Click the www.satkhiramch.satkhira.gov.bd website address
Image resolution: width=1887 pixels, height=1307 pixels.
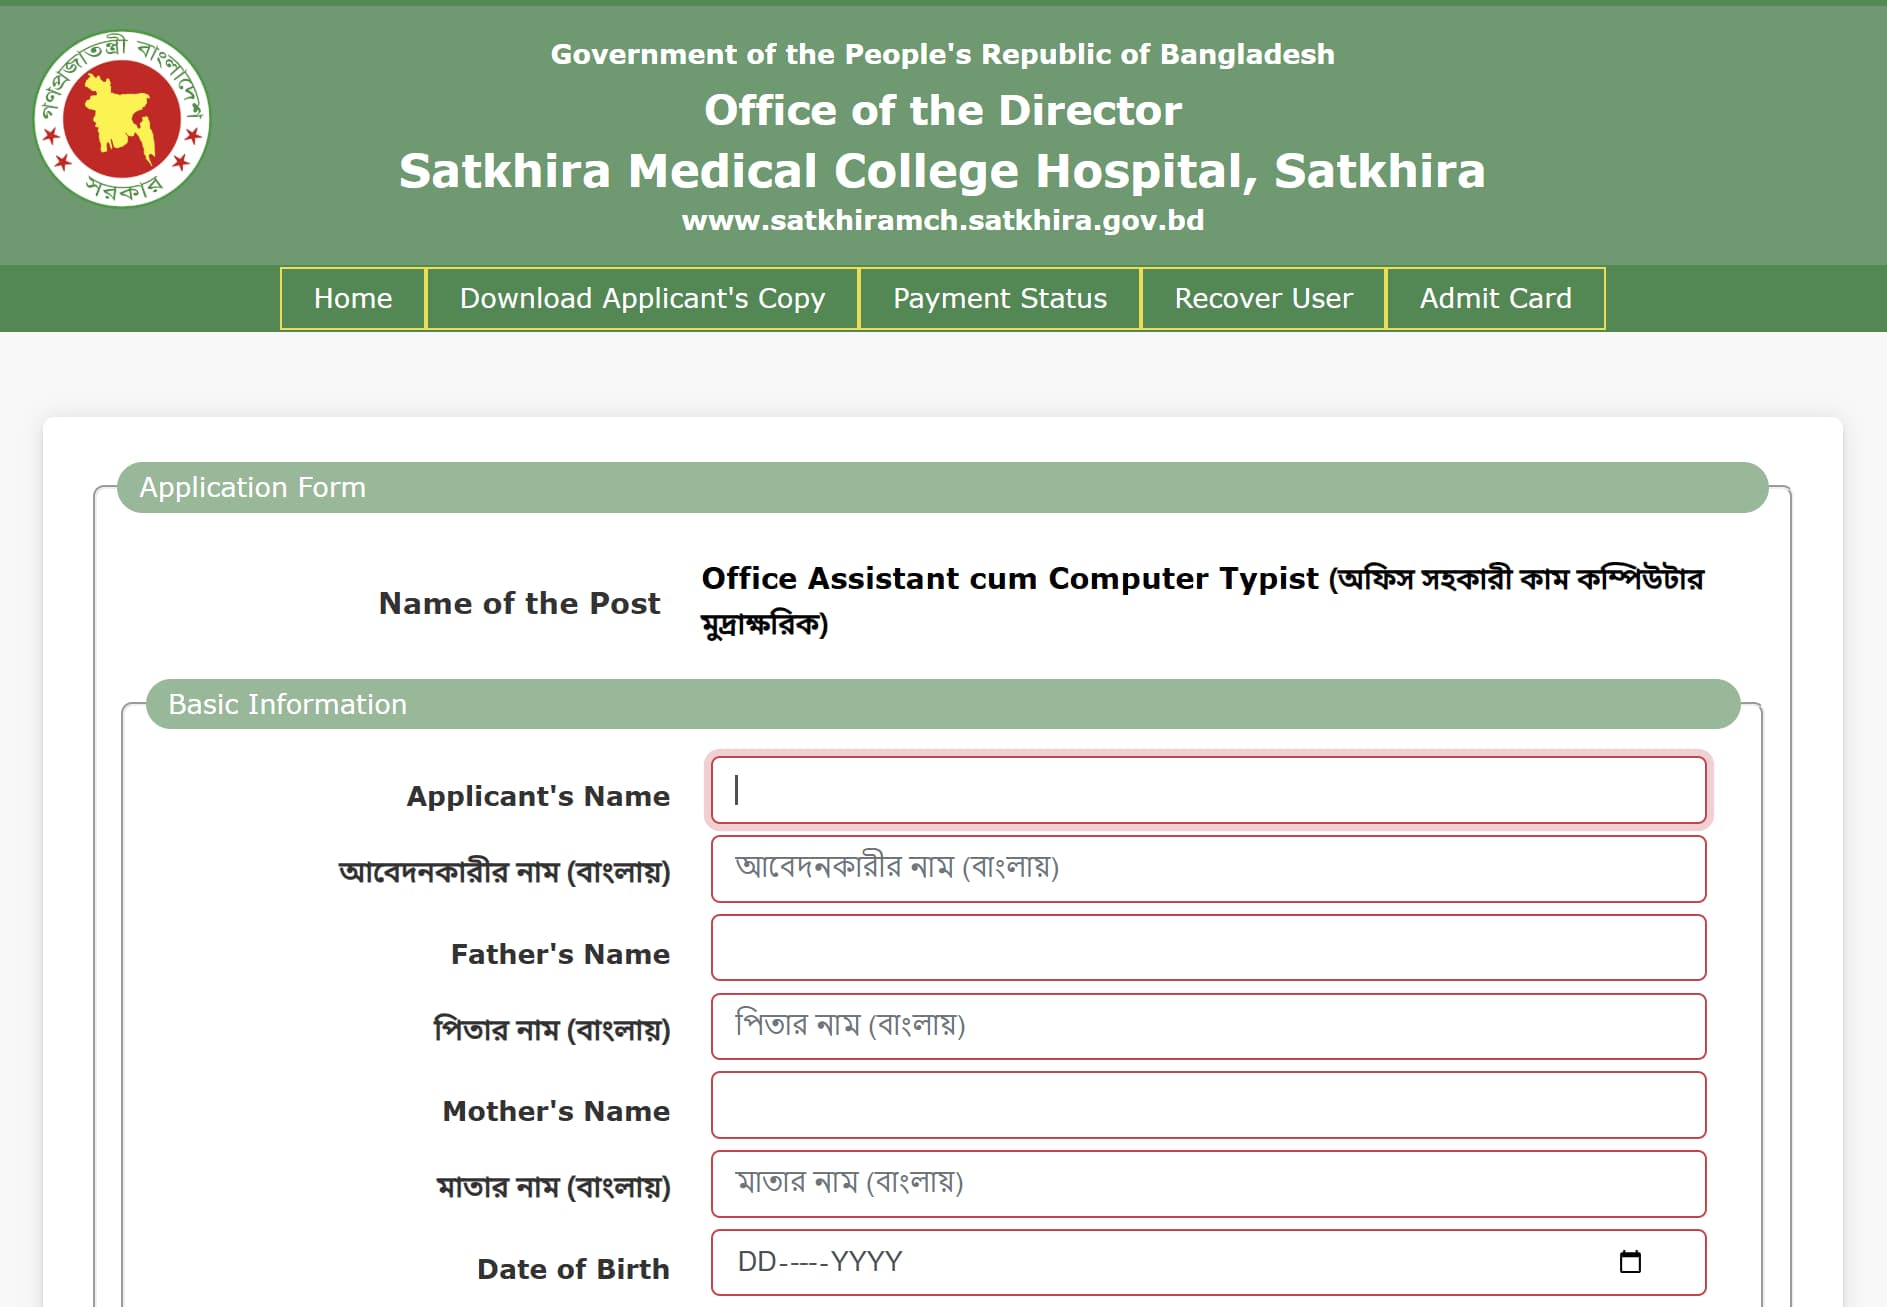[x=942, y=220]
